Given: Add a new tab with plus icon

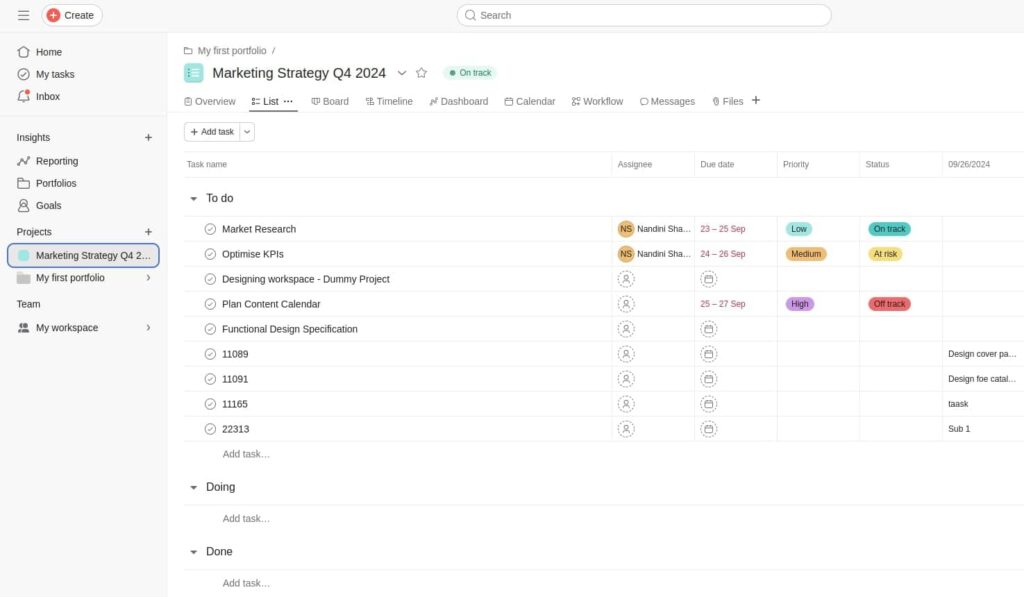Looking at the screenshot, I should tap(756, 100).
